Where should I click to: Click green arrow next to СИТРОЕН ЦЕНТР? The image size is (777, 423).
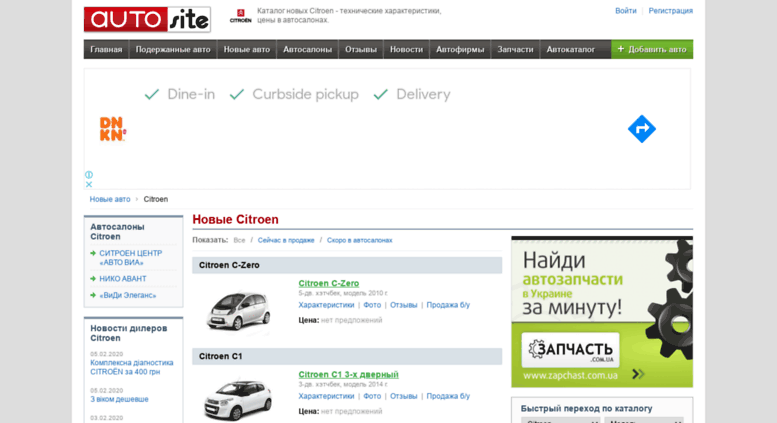[93, 253]
